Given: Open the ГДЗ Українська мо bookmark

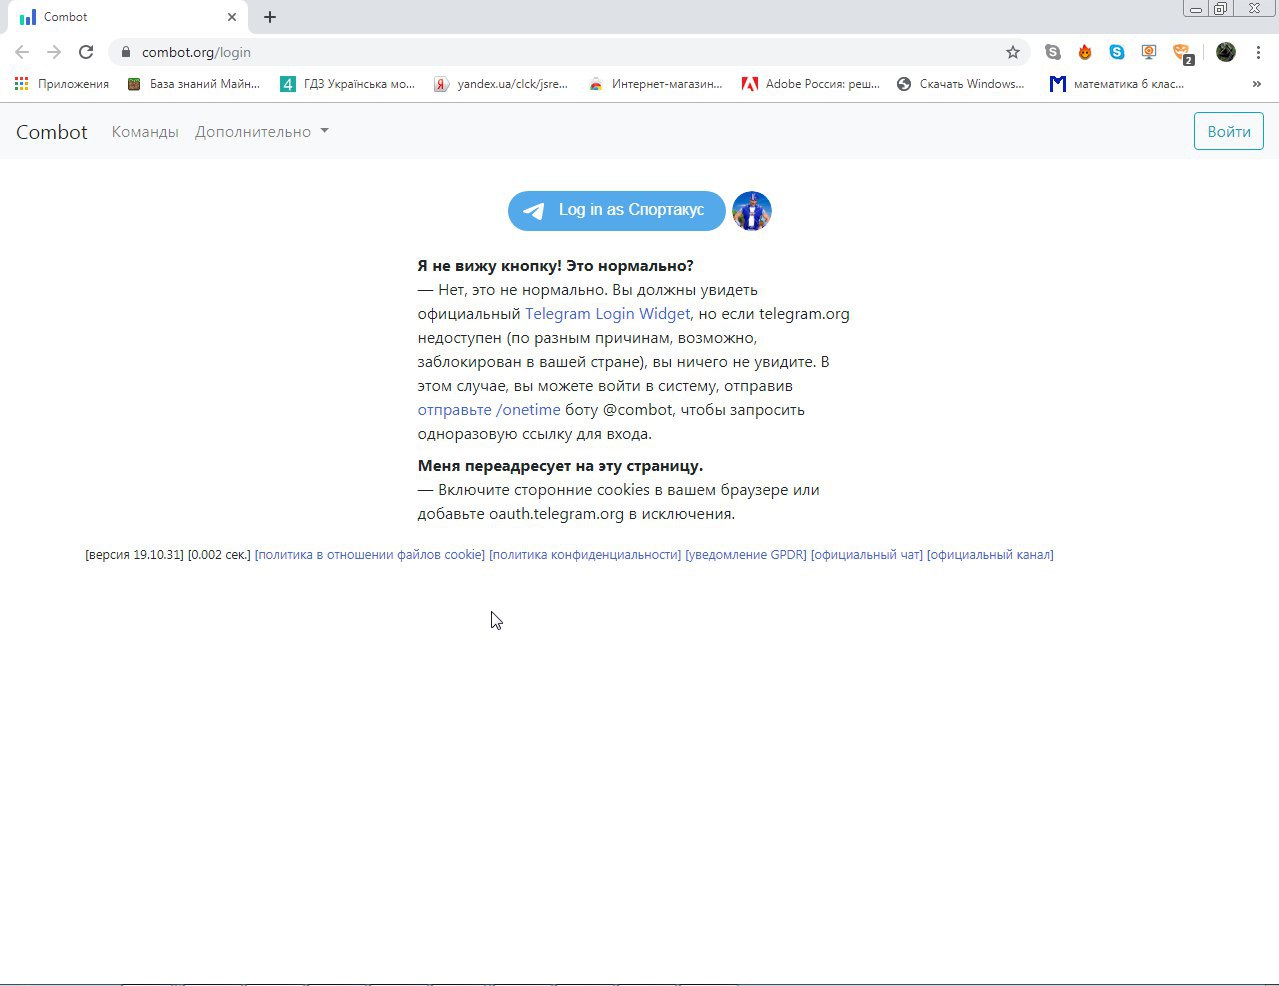Looking at the screenshot, I should click(348, 84).
